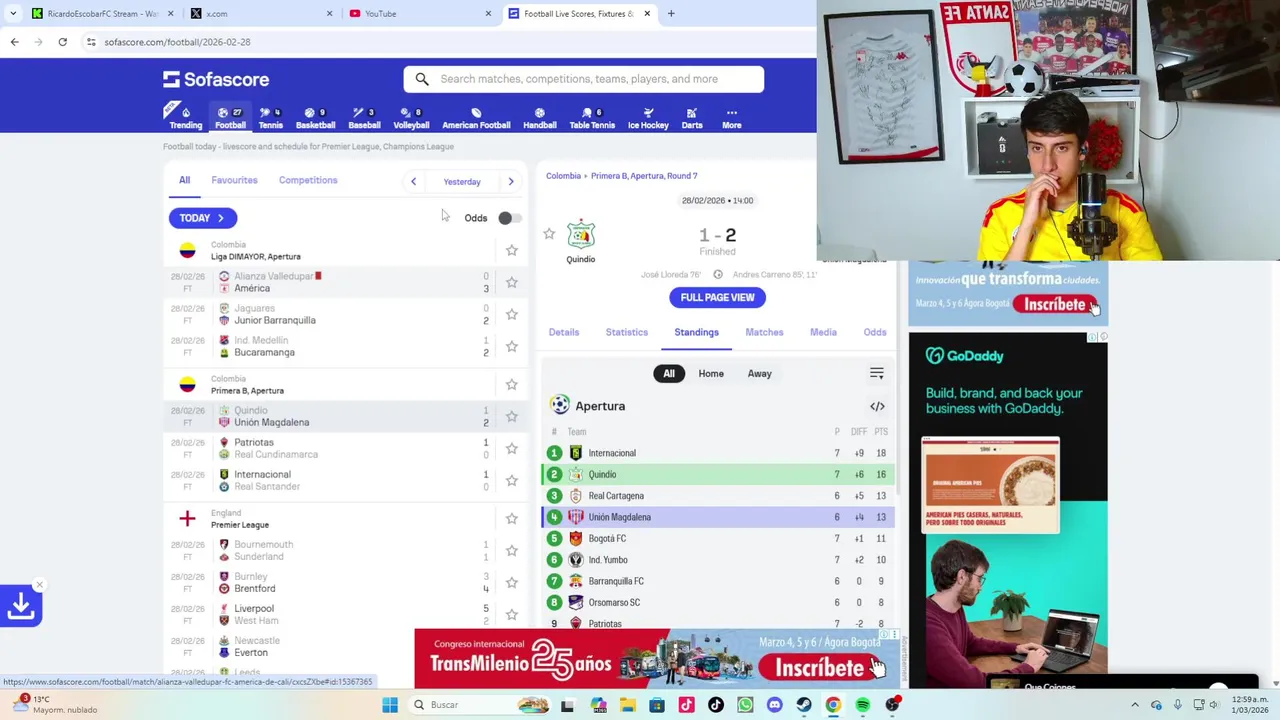Viewport: 1280px width, 720px height.
Task: Go to the next day arrow
Action: [x=511, y=181]
